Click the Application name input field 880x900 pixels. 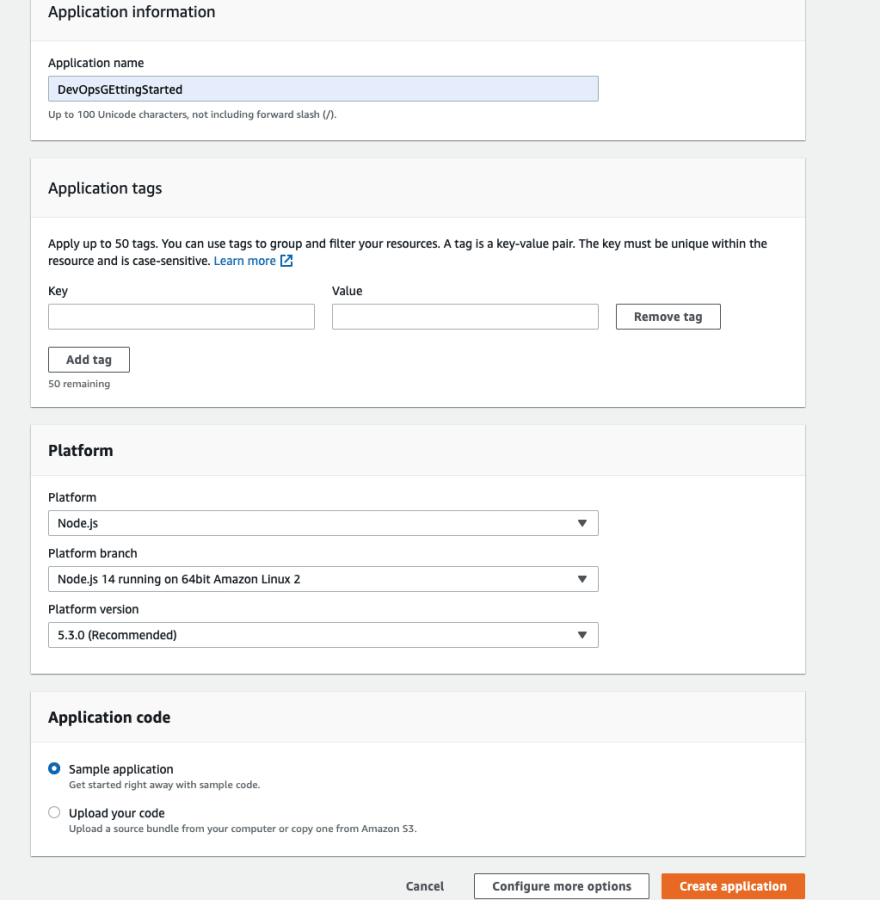(x=323, y=89)
